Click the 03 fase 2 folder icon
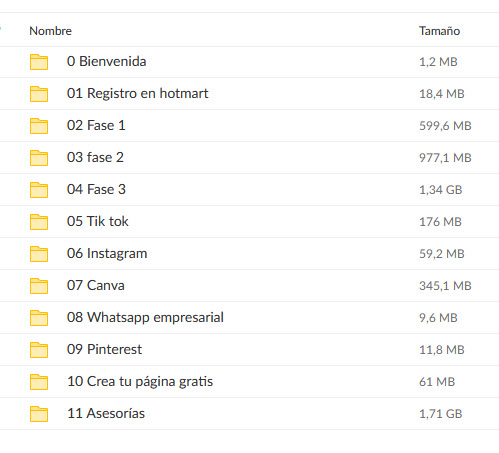This screenshot has height=453, width=499. coord(39,158)
